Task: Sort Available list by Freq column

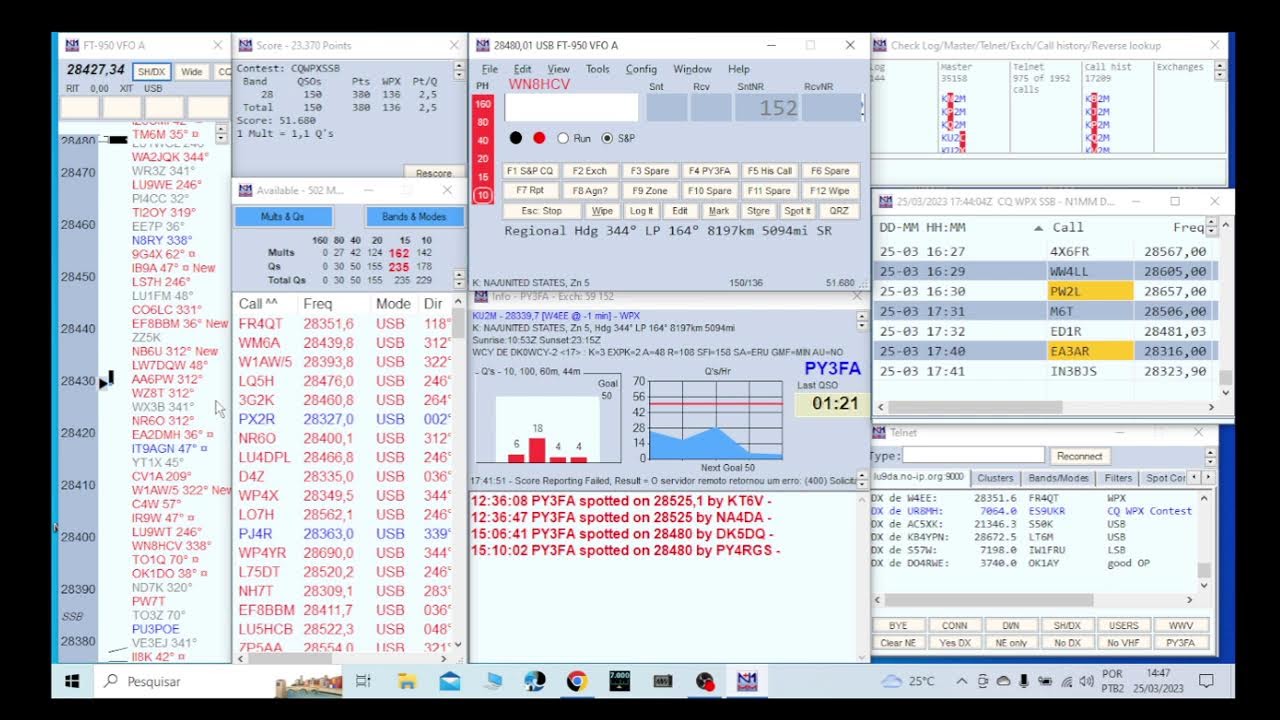Action: tap(334, 303)
